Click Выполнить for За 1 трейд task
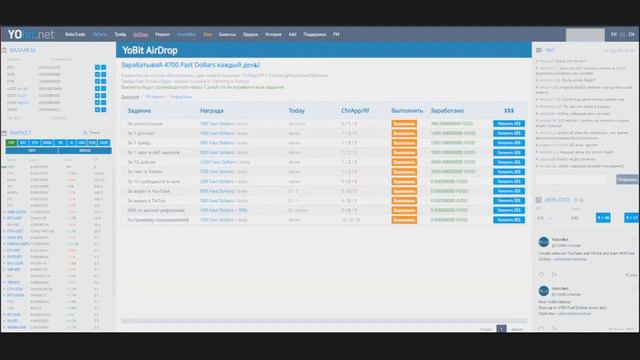The width and height of the screenshot is (640, 360). click(x=404, y=143)
